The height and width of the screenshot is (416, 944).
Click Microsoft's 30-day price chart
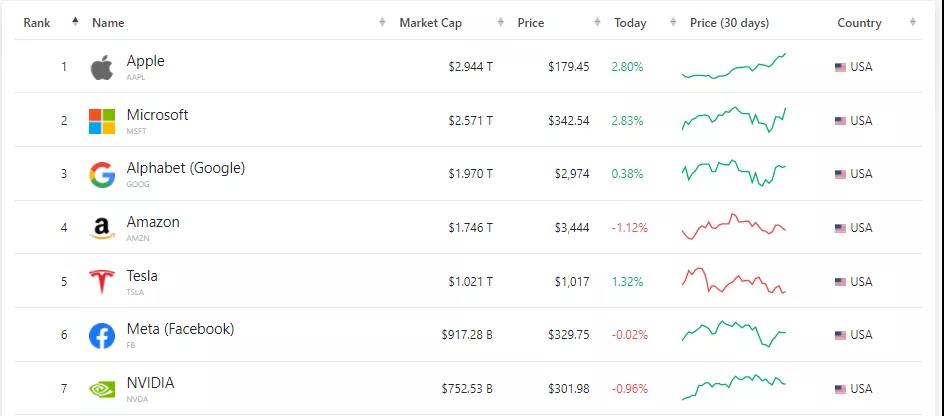pyautogui.click(x=734, y=120)
